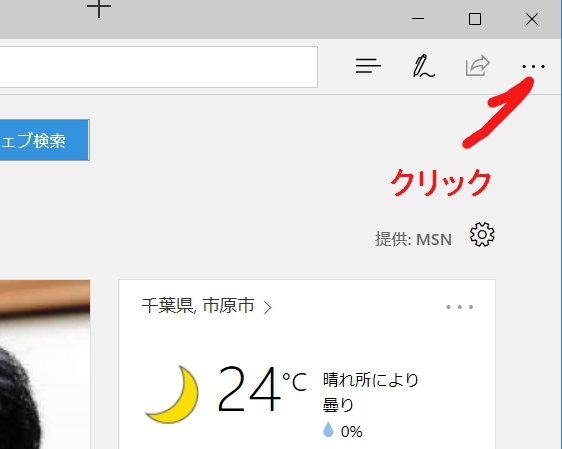Maximize the Edge browser window

click(x=475, y=19)
